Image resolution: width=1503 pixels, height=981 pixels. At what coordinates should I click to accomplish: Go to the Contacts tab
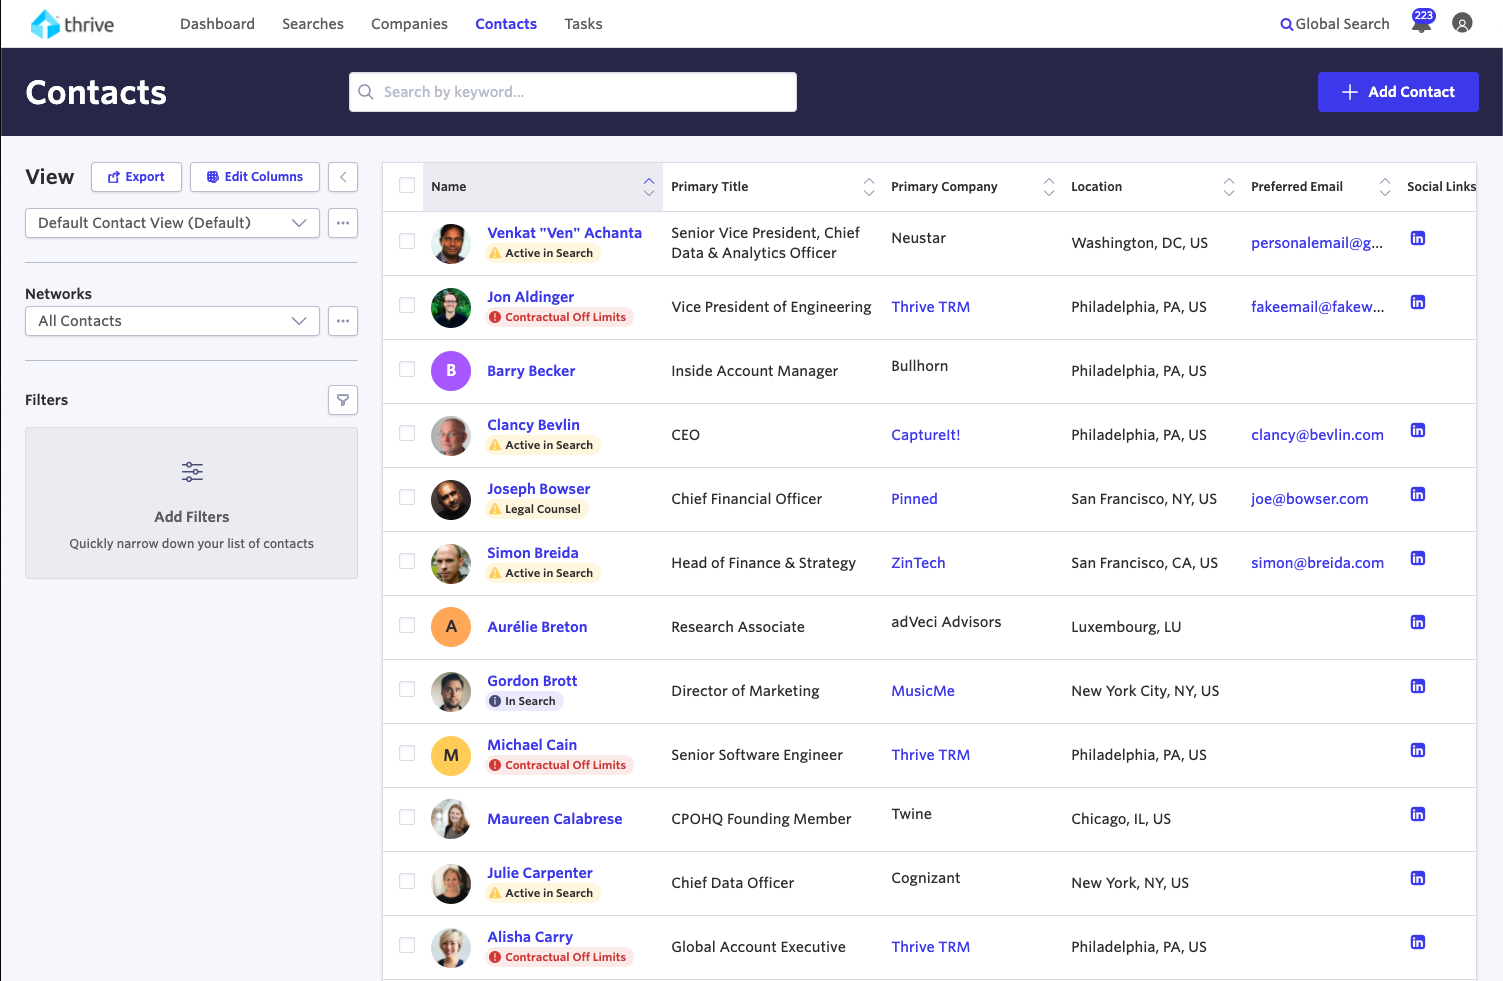[506, 24]
